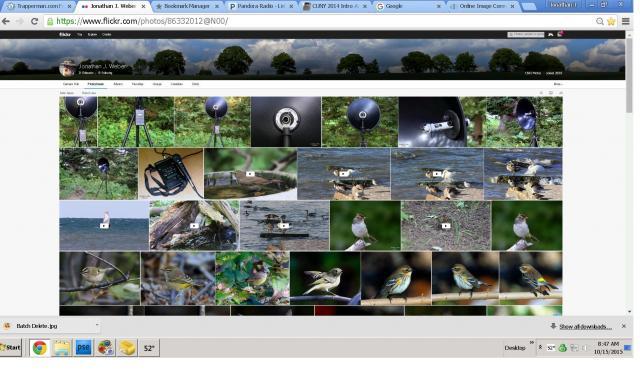Reload the Flickr page
This screenshot has width=640, height=376.
click(x=34, y=21)
